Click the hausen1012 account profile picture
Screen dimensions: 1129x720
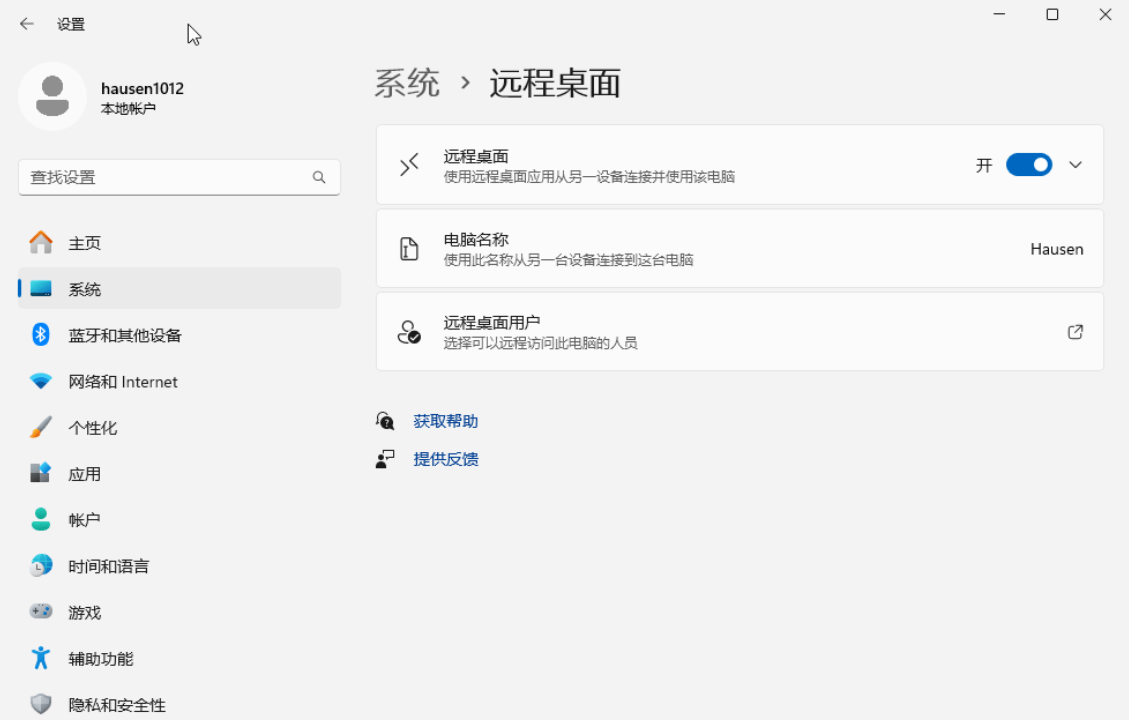click(x=52, y=96)
